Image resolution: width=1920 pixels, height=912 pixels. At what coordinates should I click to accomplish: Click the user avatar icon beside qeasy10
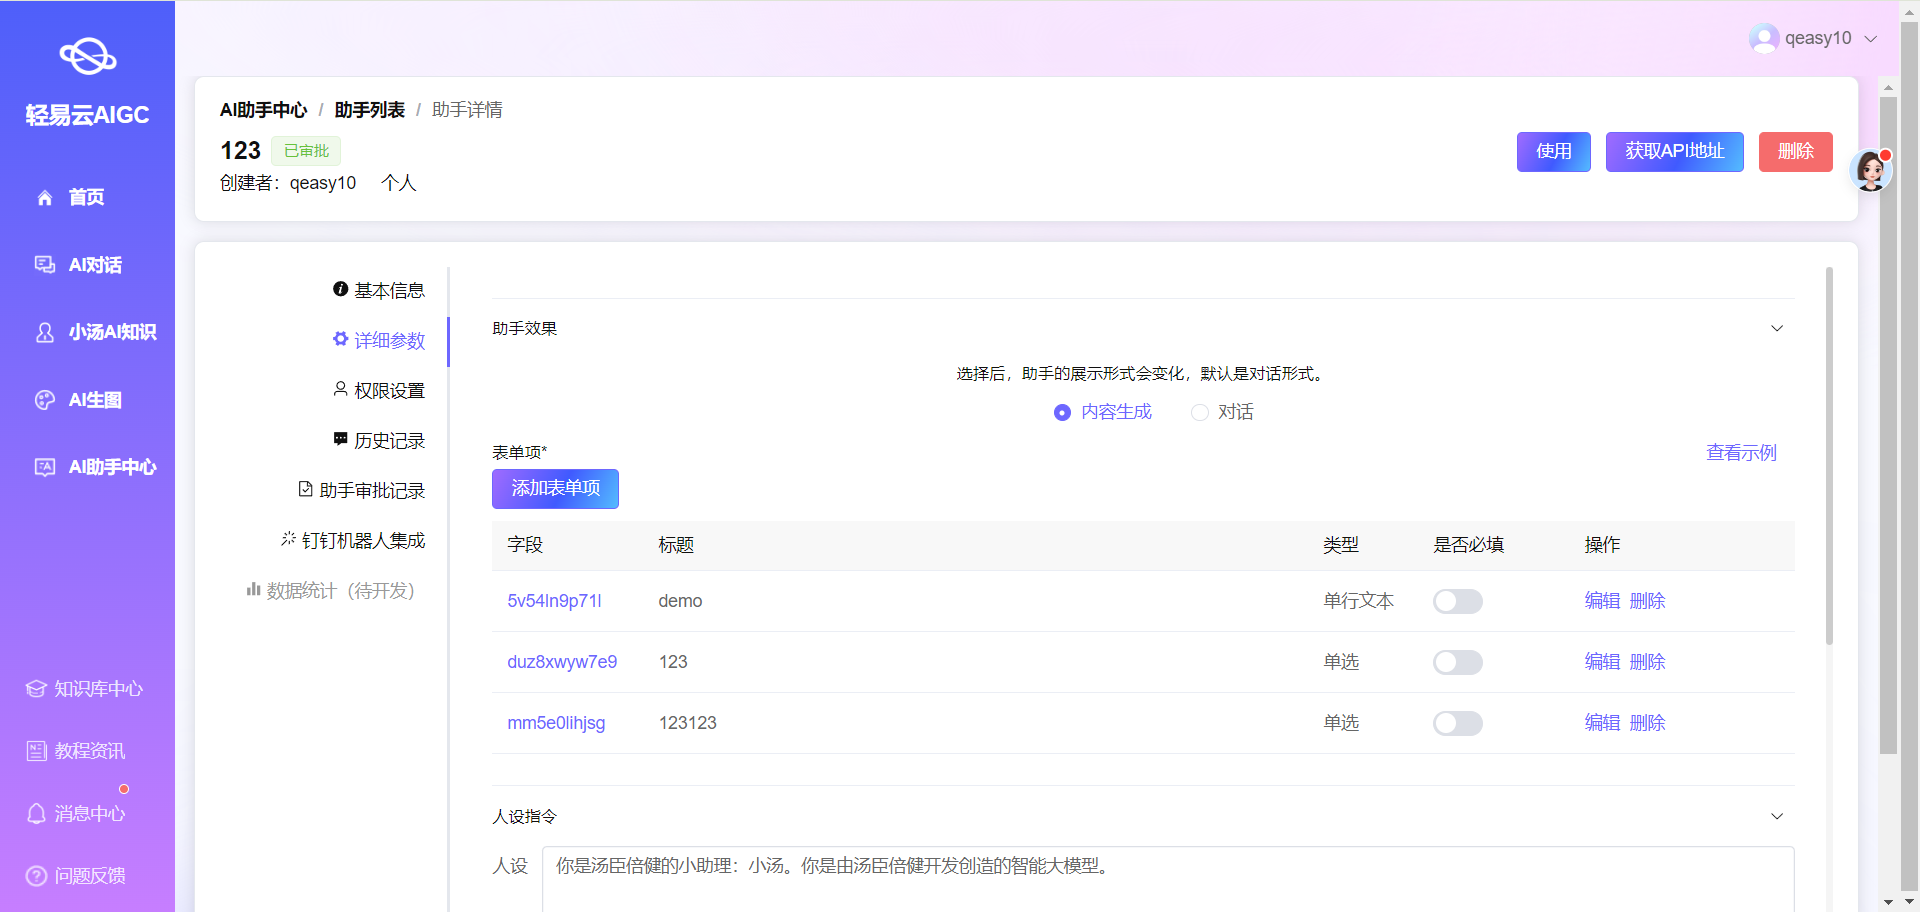coord(1764,38)
